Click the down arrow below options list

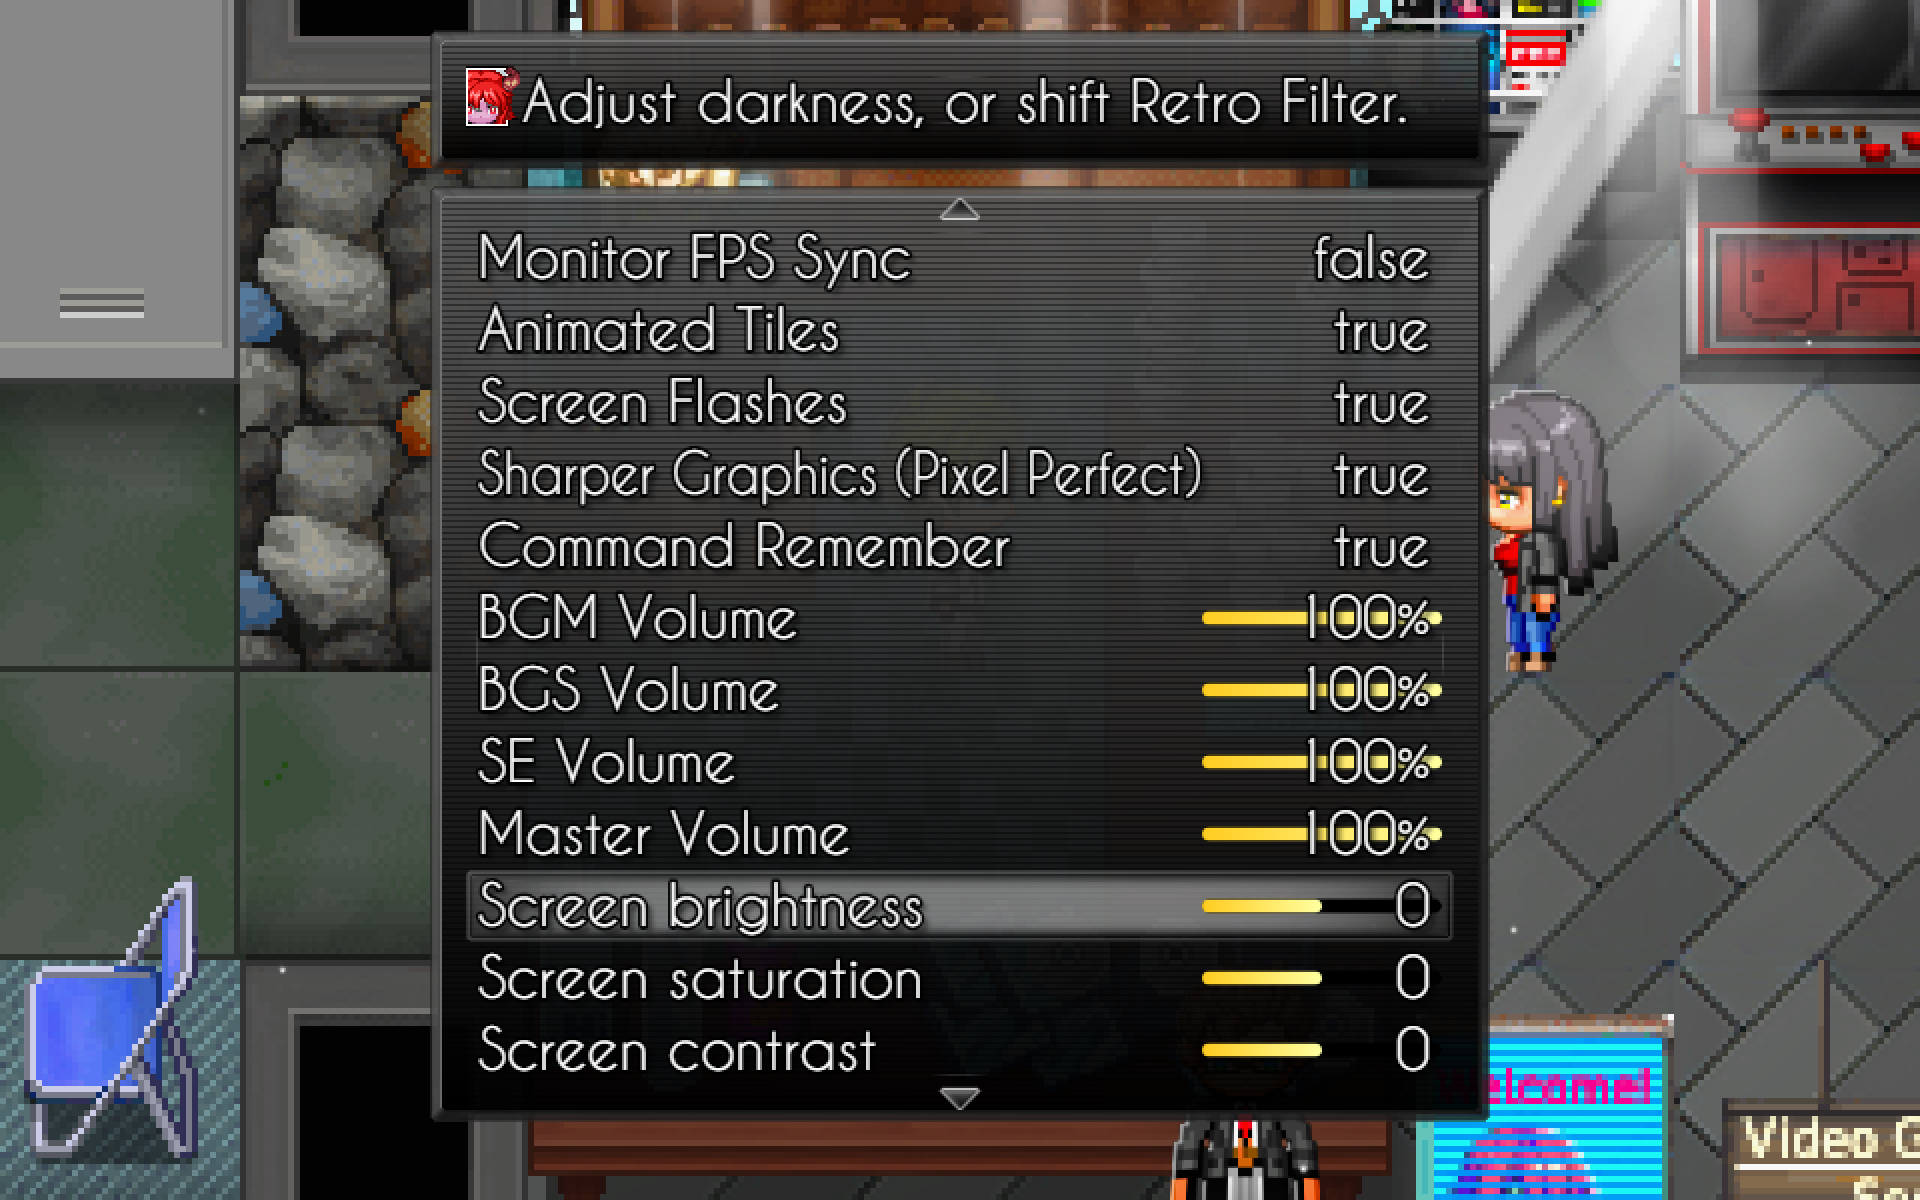959,1098
